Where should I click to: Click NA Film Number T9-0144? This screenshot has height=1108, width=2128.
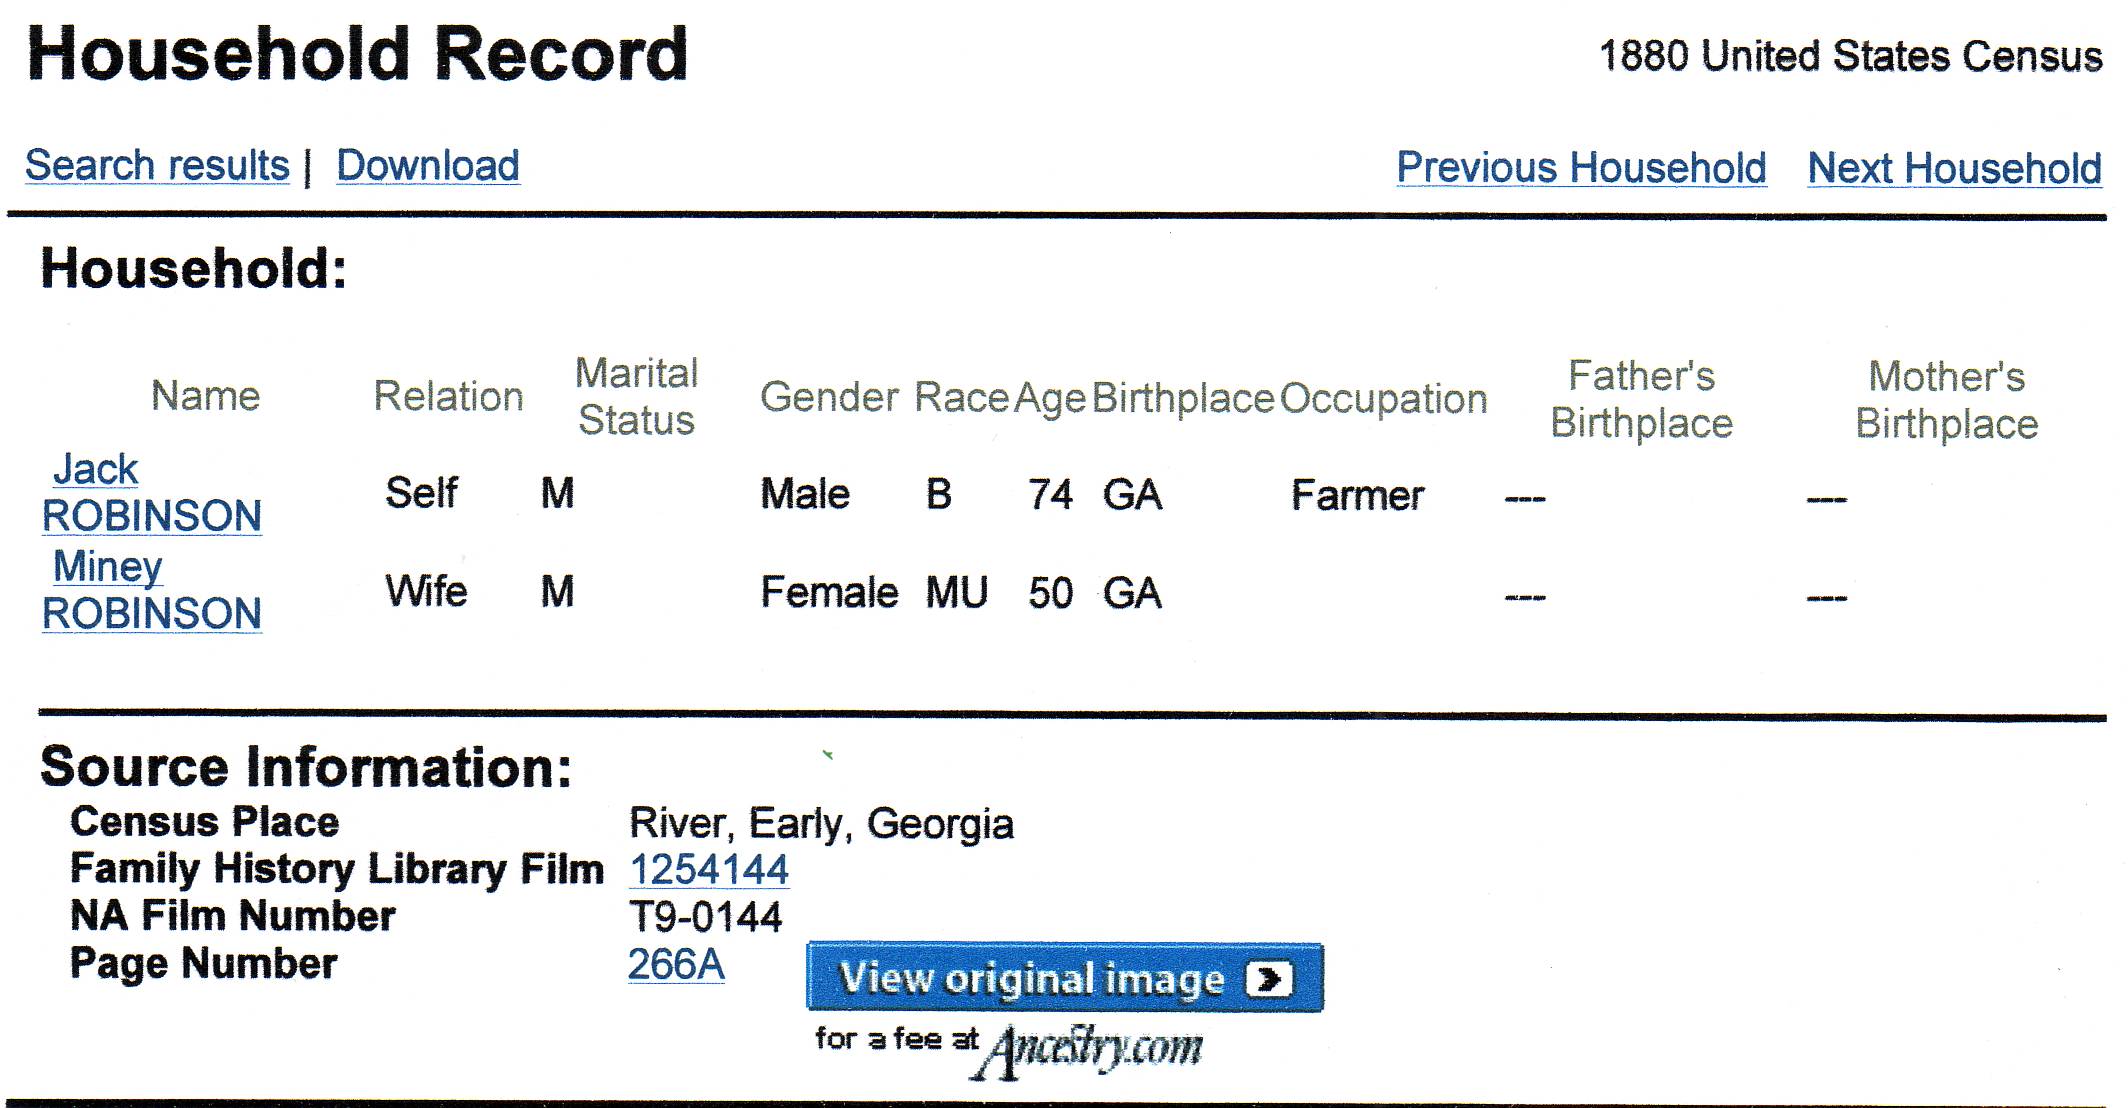tap(705, 917)
